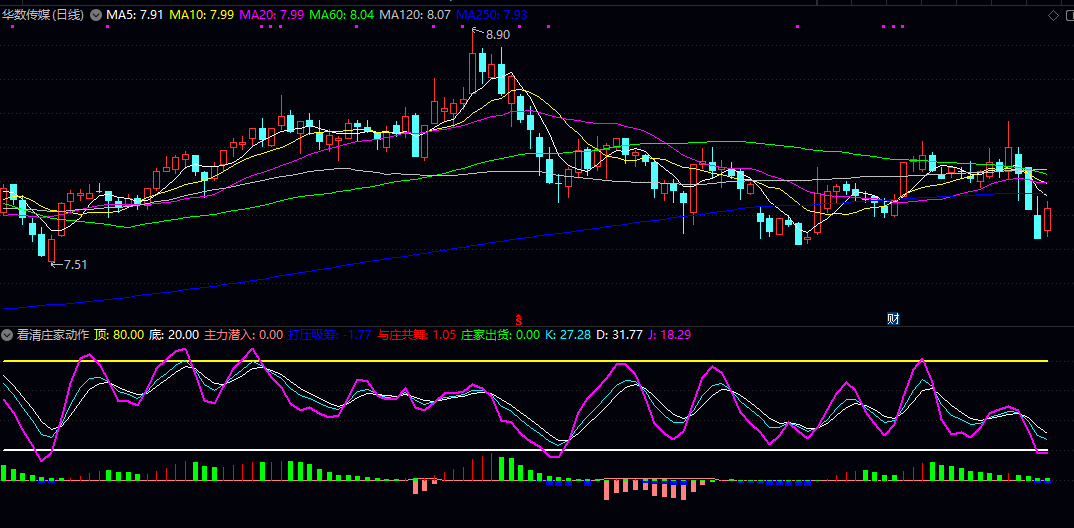The height and width of the screenshot is (528, 1074).
Task: Click the 7.51 low price annotation
Action: [74, 265]
